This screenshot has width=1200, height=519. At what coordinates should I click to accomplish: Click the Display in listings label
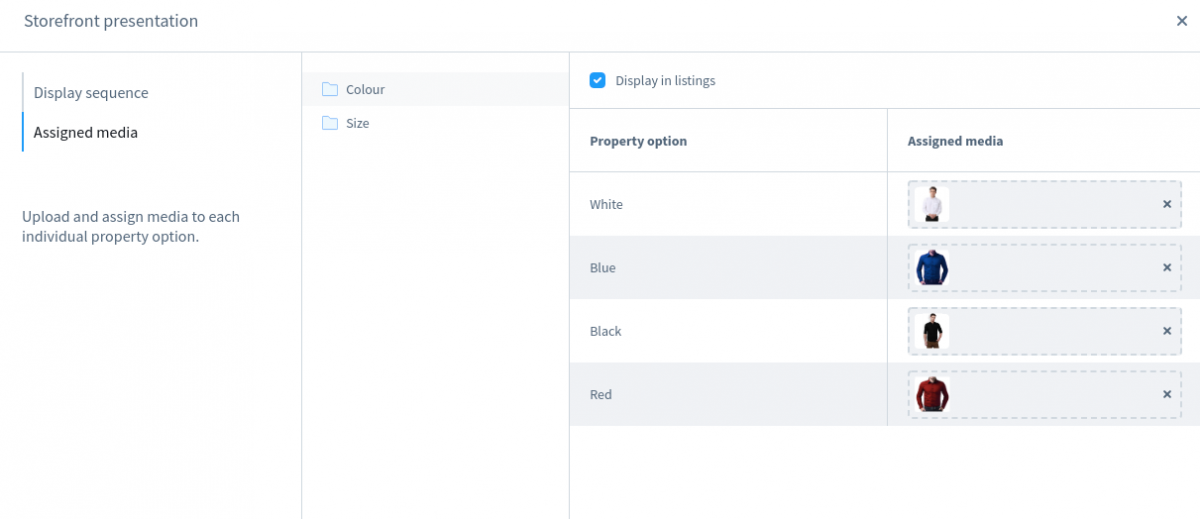(665, 81)
